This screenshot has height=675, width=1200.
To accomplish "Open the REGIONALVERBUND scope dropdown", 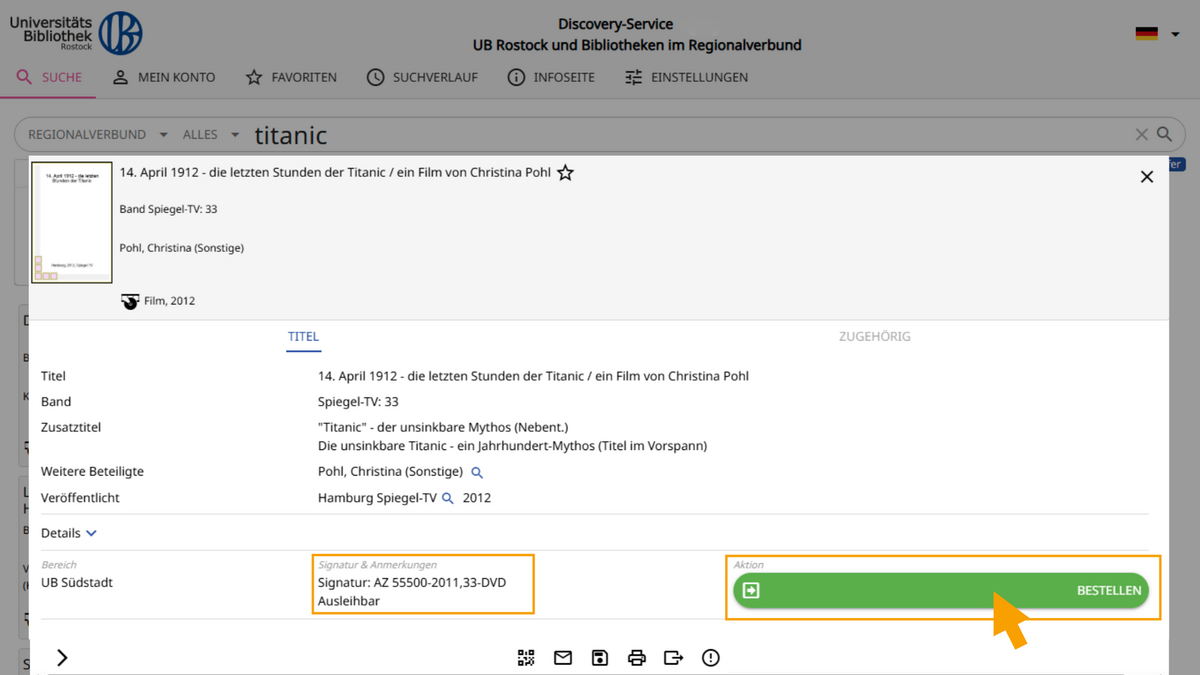I will [x=96, y=134].
